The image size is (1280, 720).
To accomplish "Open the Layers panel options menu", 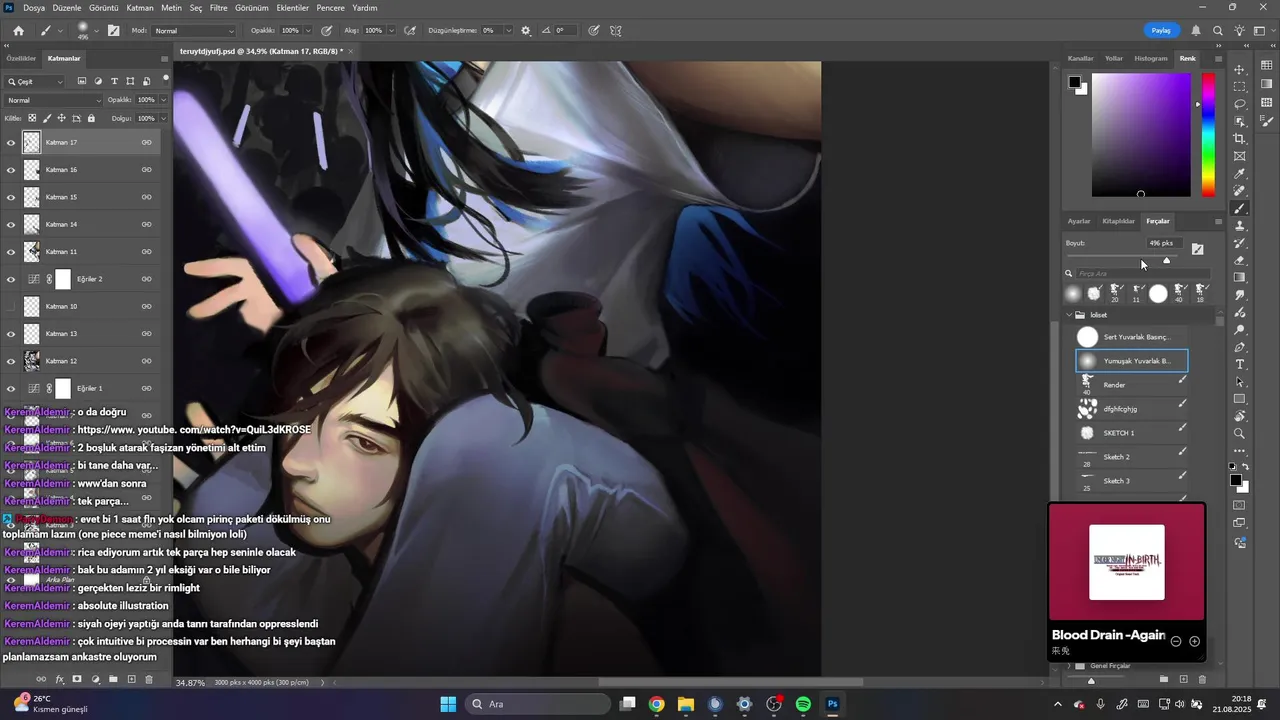I will click(165, 58).
